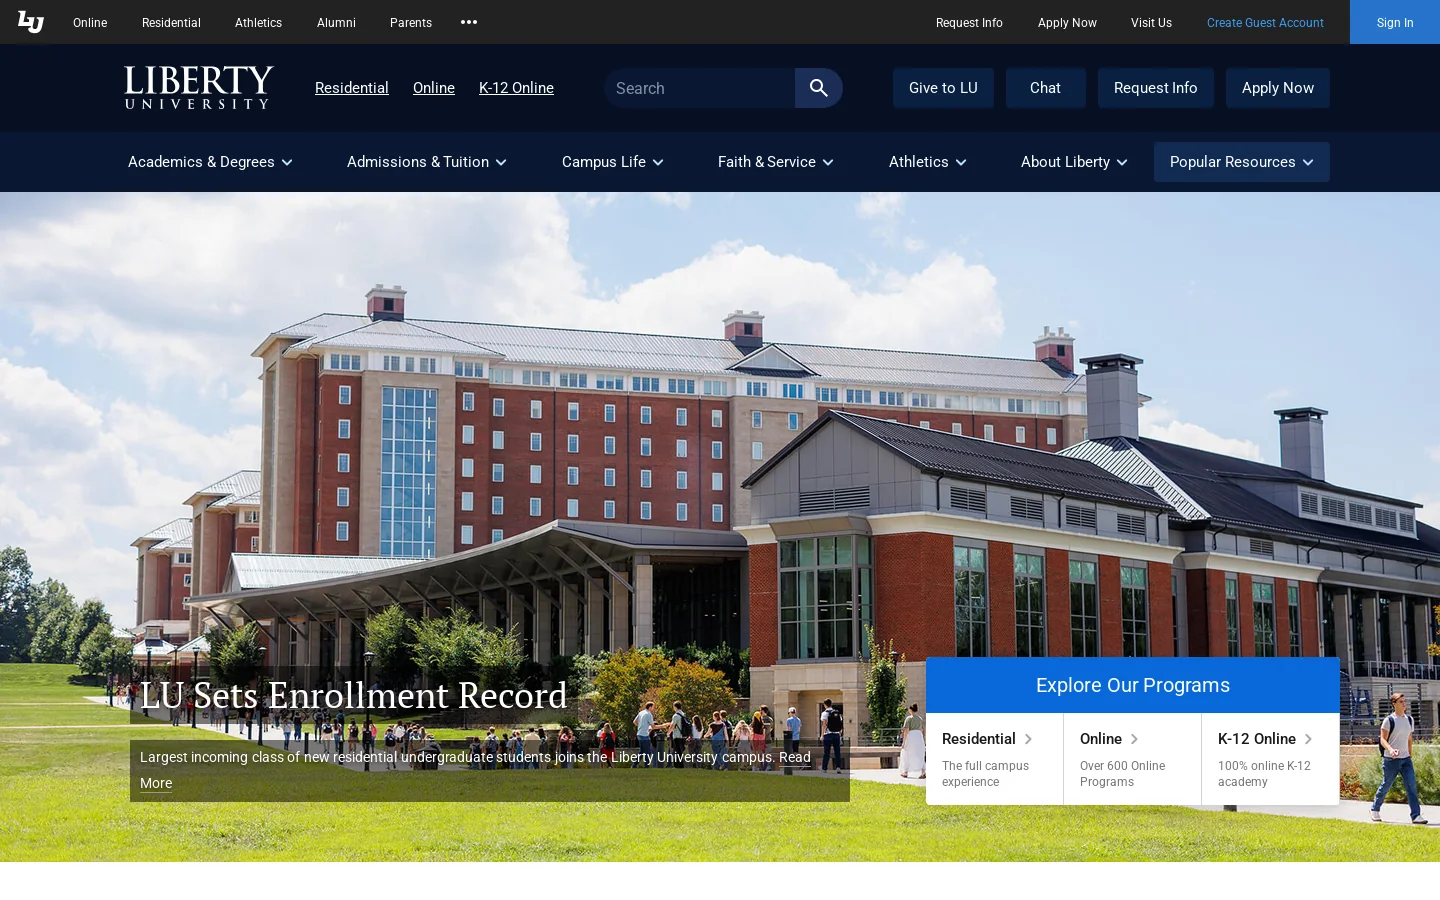Click the Give to LU button
Image resolution: width=1440 pixels, height=900 pixels.
tap(943, 88)
